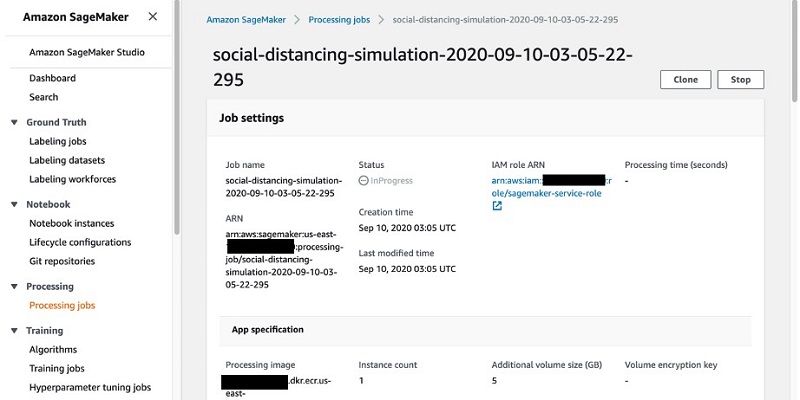Collapse the Notebook section arrow

coord(14,205)
